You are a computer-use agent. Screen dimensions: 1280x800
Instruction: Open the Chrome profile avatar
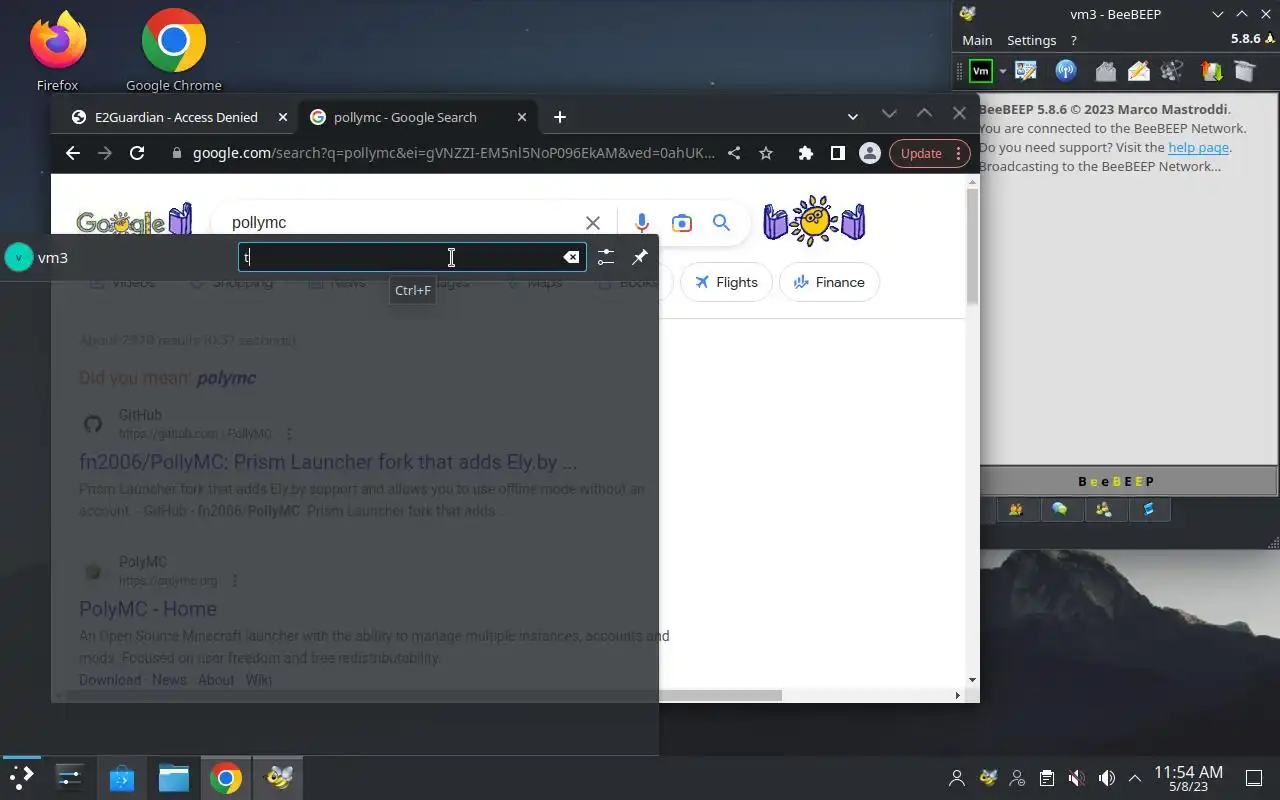pos(870,153)
